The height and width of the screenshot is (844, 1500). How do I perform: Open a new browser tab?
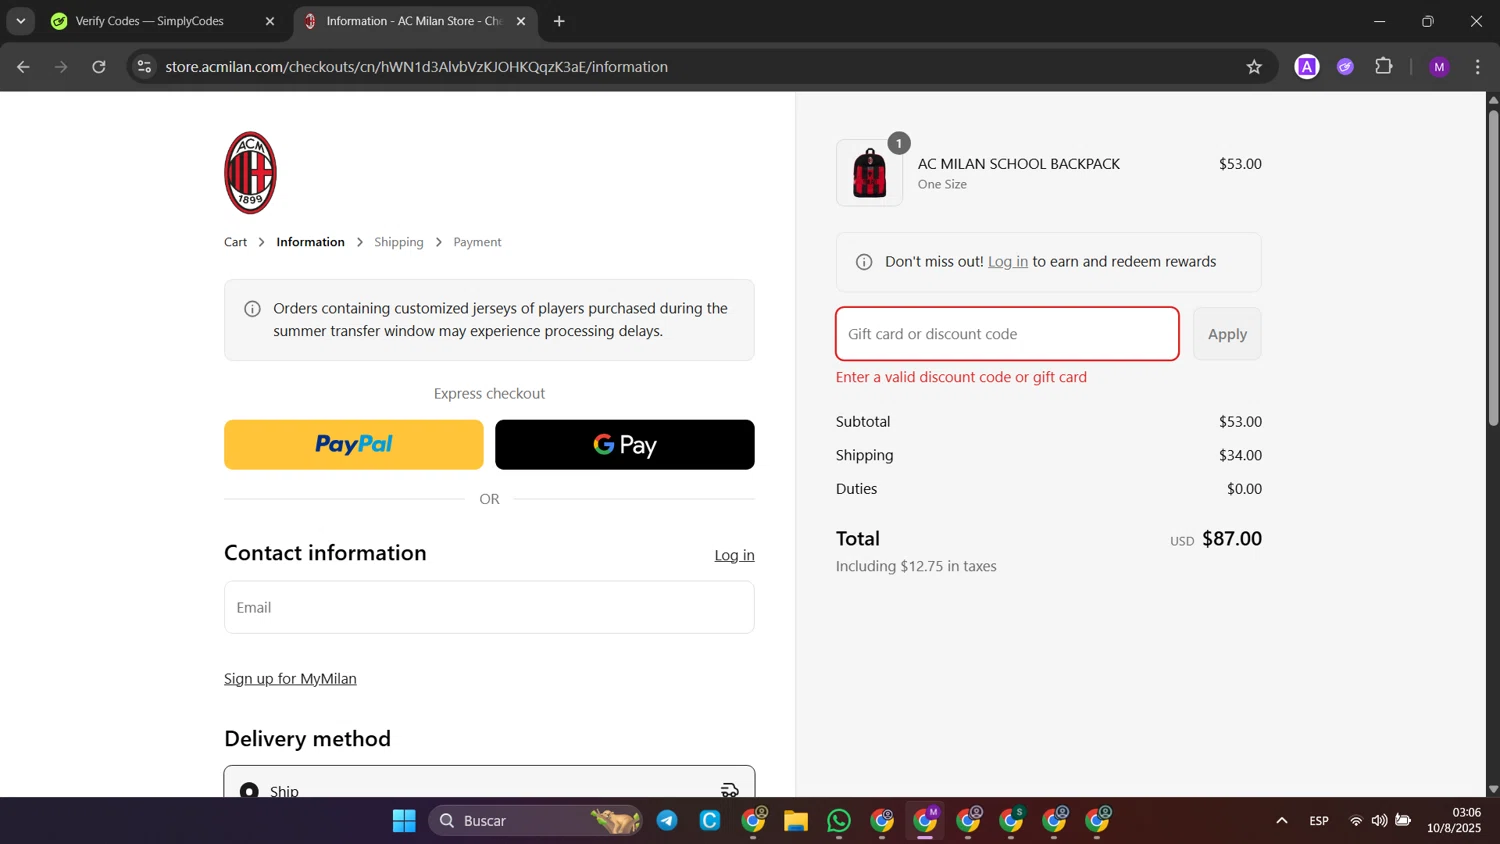(x=559, y=21)
